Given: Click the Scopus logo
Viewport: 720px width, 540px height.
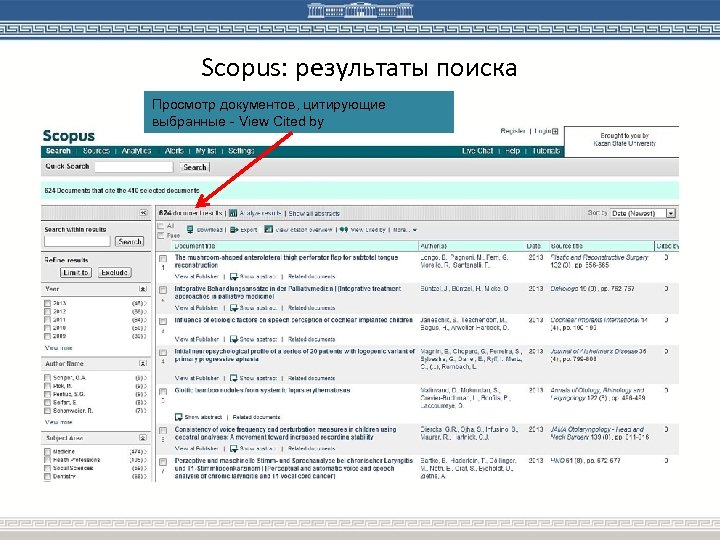Looking at the screenshot, I should pyautogui.click(x=68, y=136).
